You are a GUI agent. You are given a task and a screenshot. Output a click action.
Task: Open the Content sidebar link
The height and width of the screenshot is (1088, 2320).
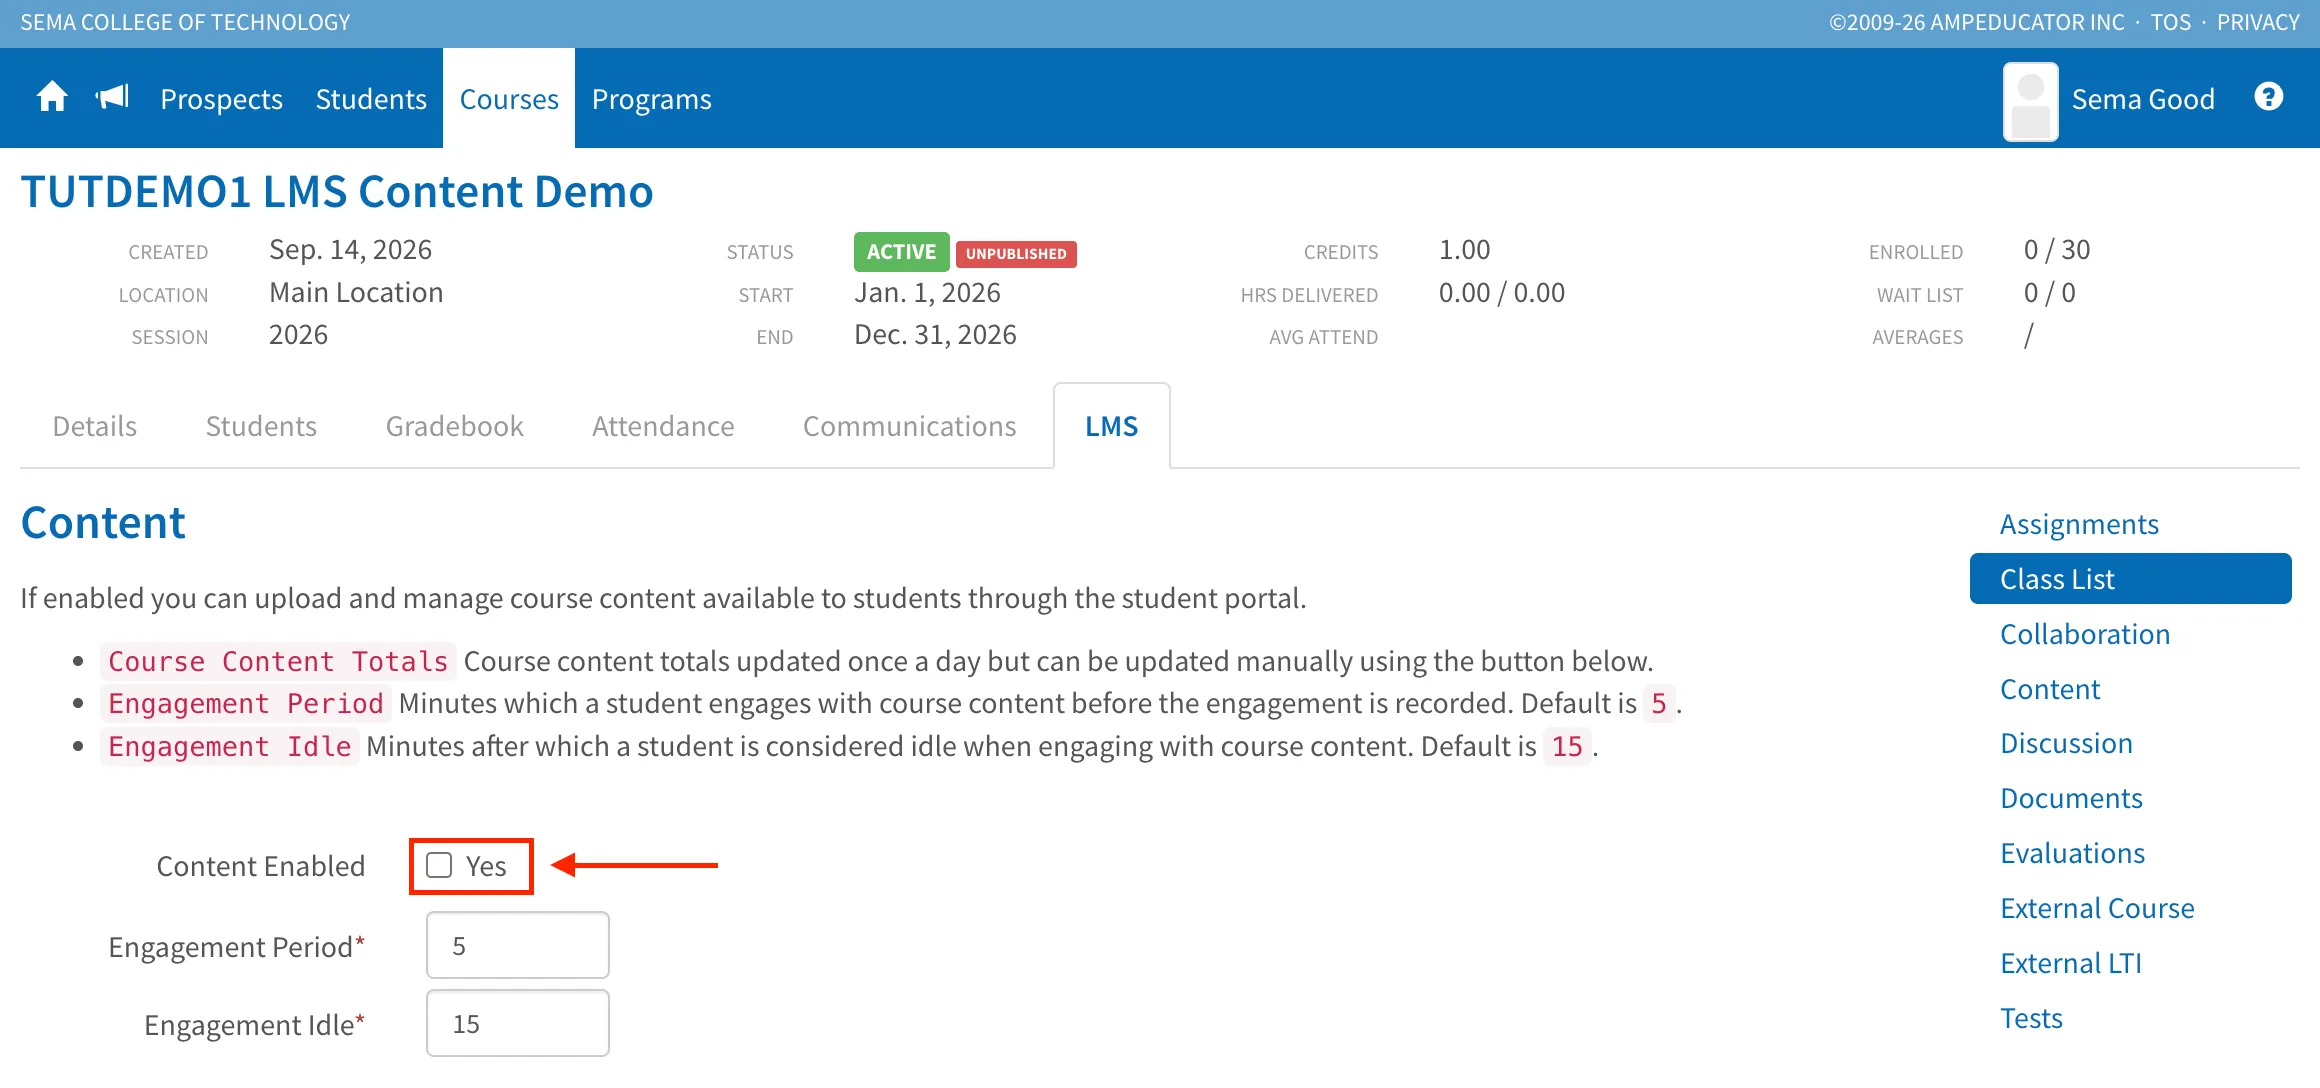pos(2050,689)
